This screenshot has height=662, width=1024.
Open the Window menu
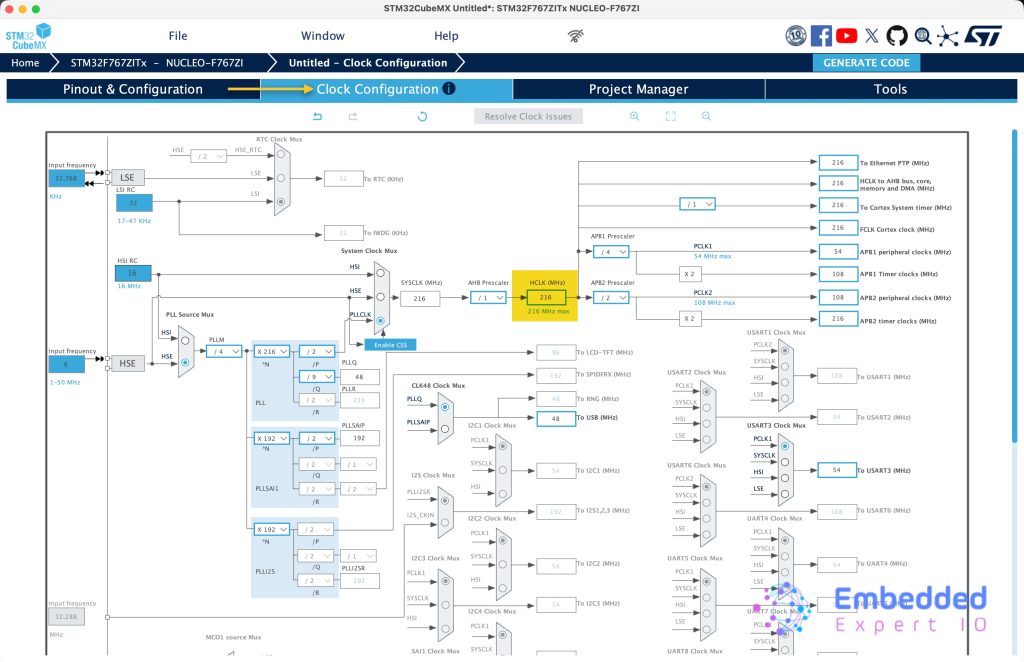[323, 36]
